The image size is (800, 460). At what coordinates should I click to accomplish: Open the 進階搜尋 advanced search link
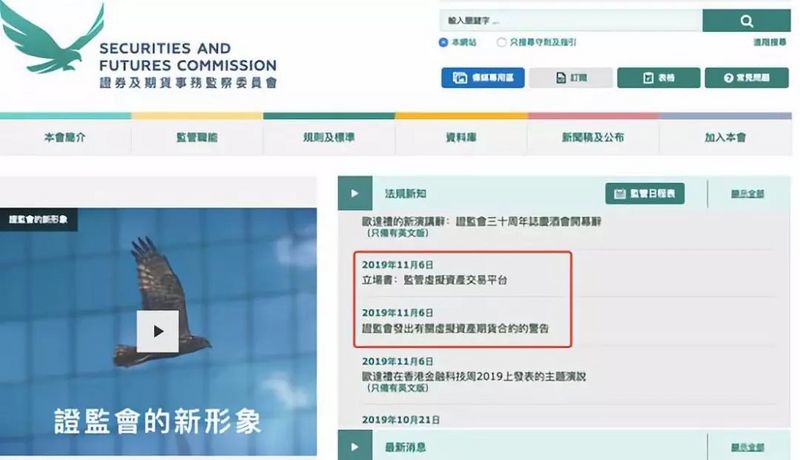(770, 42)
